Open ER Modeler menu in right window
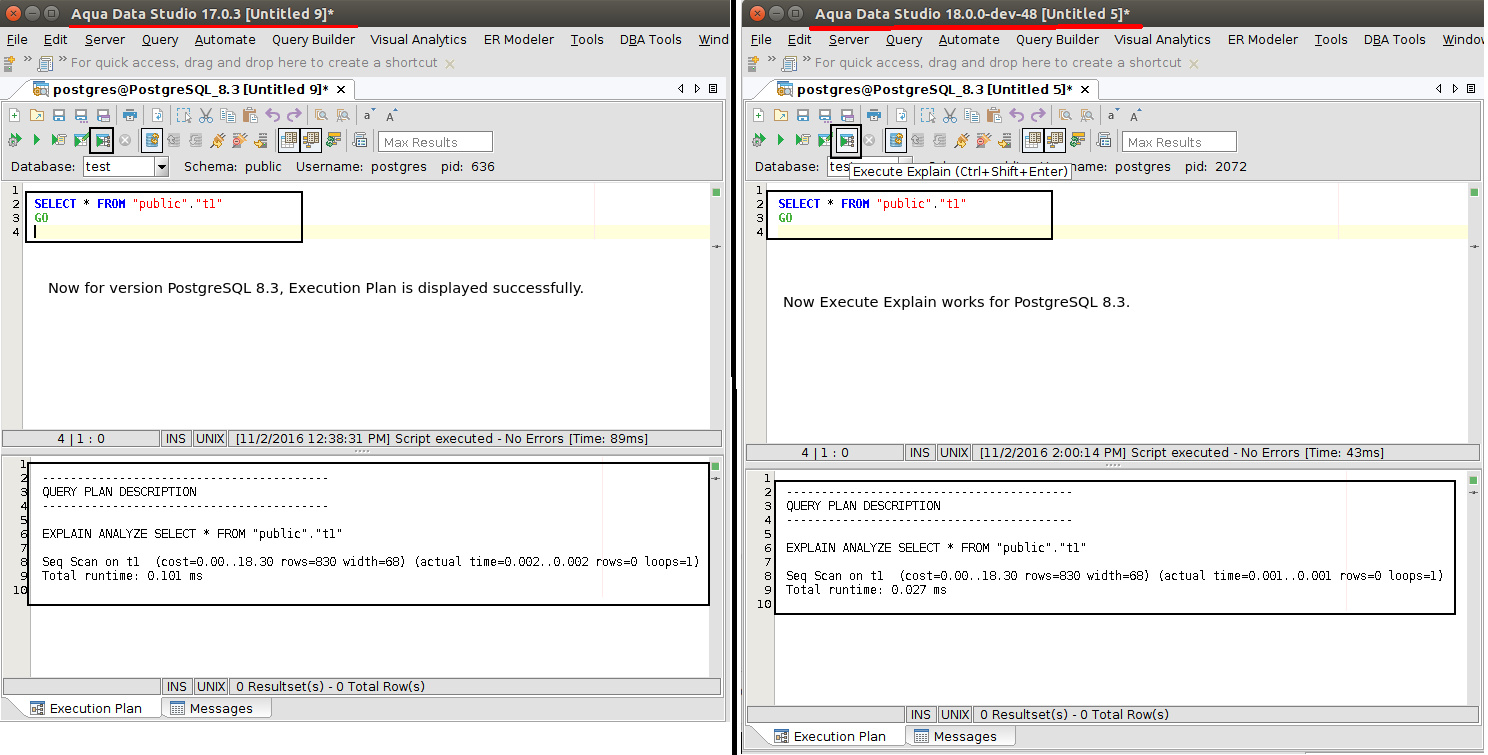This screenshot has height=755, width=1488. pyautogui.click(x=1262, y=40)
